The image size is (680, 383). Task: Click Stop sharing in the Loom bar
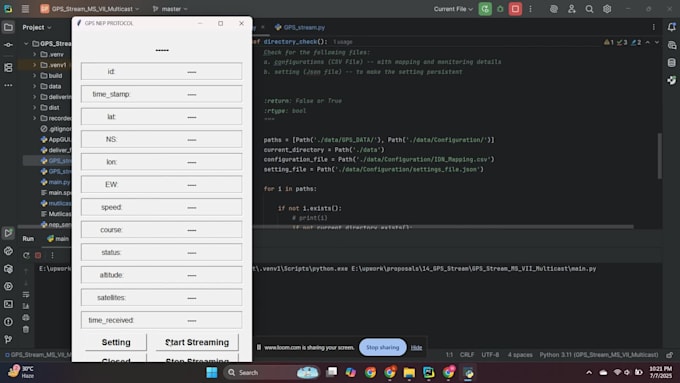click(382, 347)
